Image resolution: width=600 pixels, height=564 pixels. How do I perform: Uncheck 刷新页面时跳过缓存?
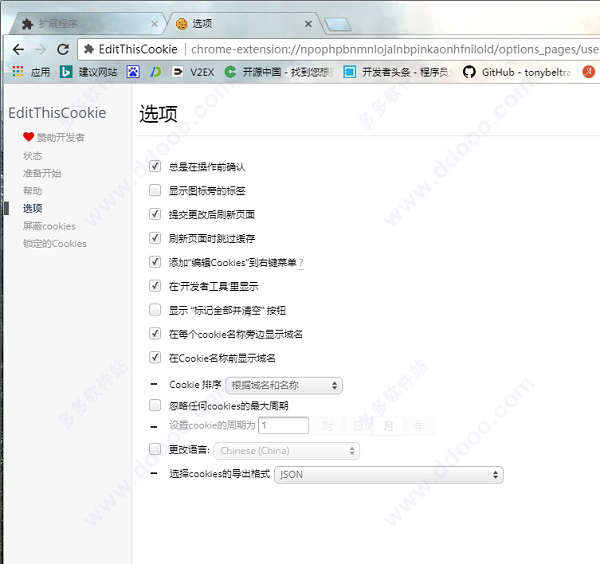tap(155, 238)
